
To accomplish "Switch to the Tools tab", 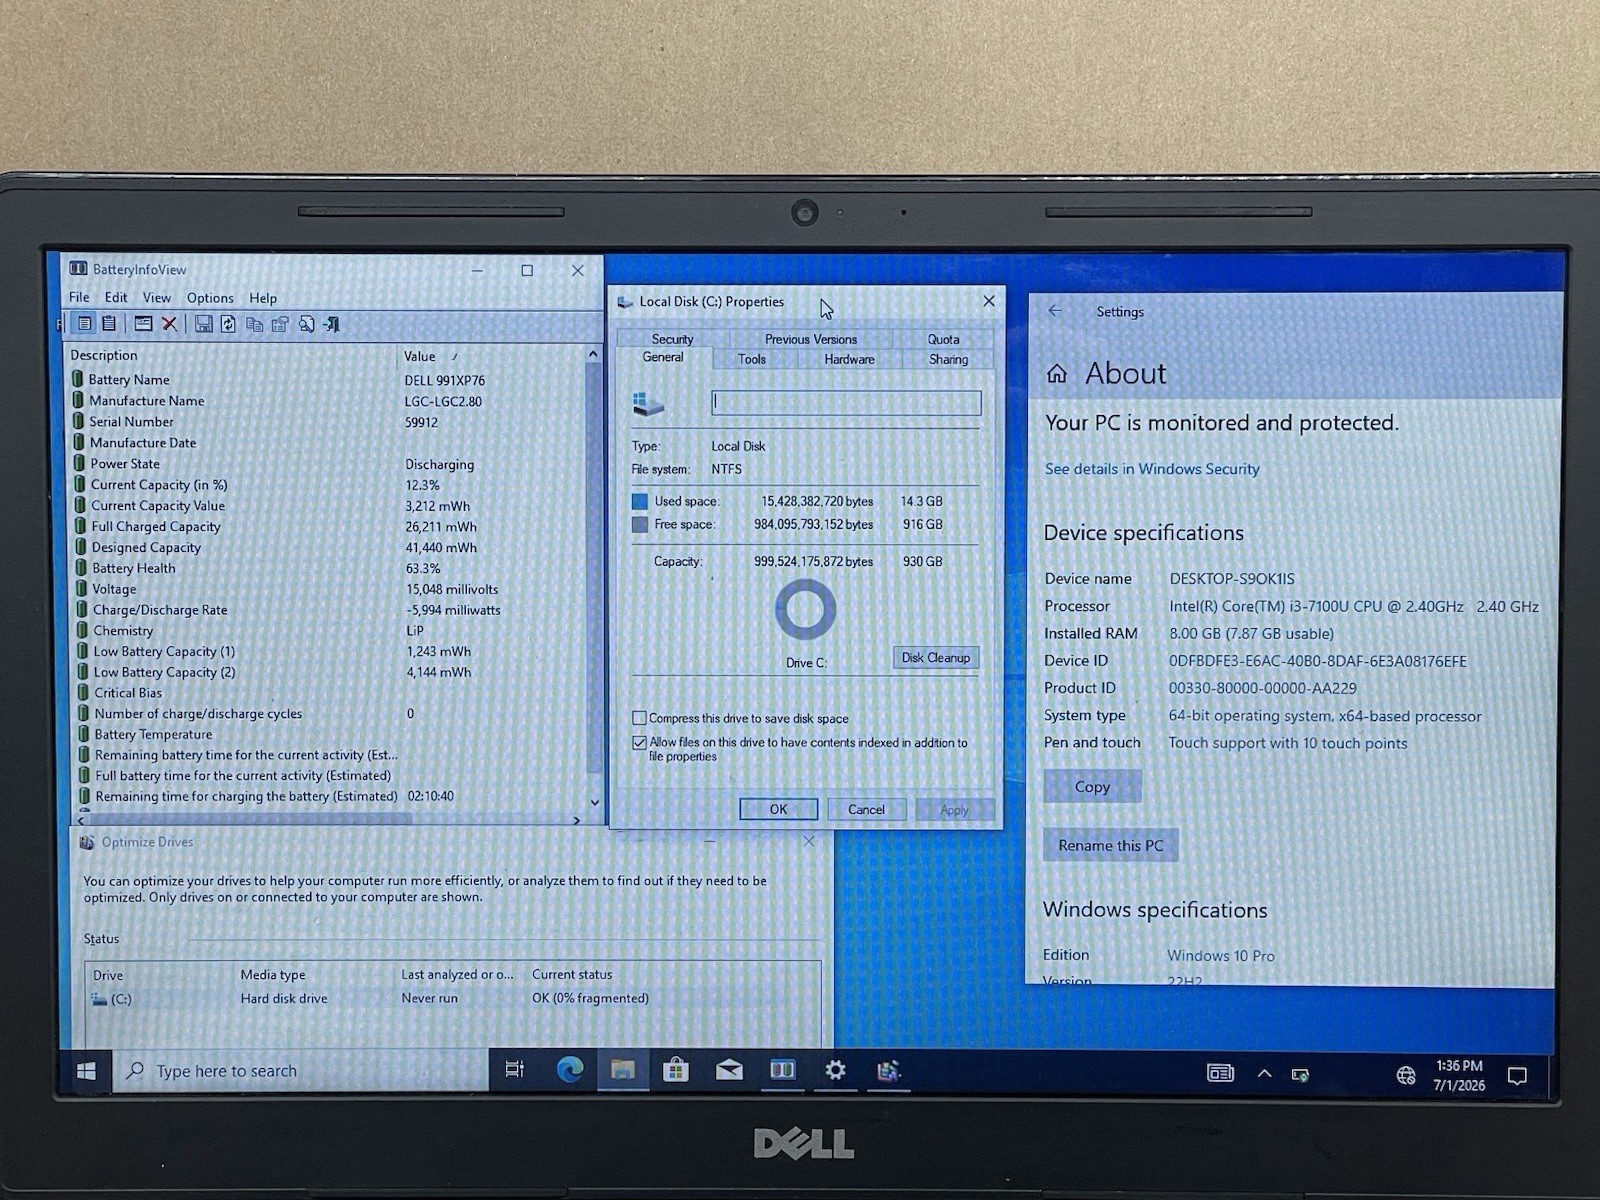I will click(752, 359).
